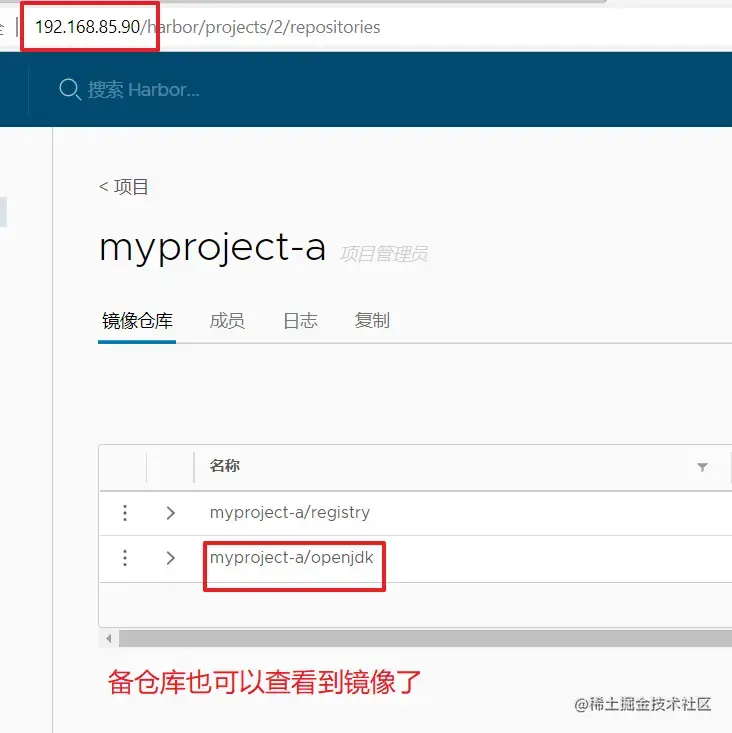Focus the 搜索 Harbor search field
Image resolution: width=732 pixels, height=733 pixels.
(144, 89)
